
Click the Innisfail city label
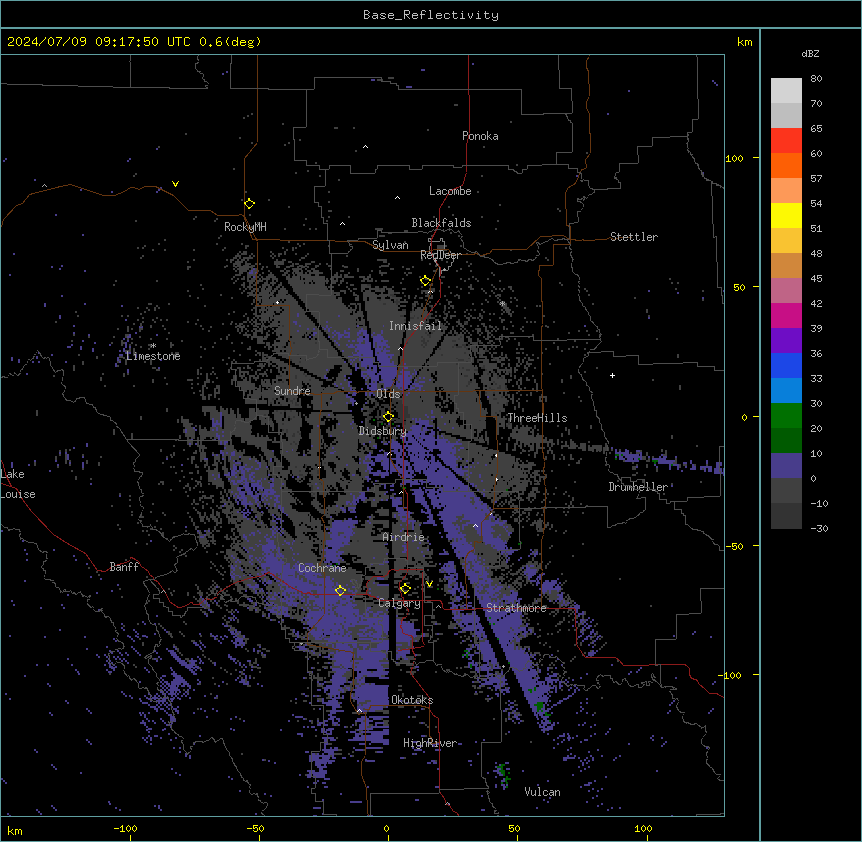415,326
